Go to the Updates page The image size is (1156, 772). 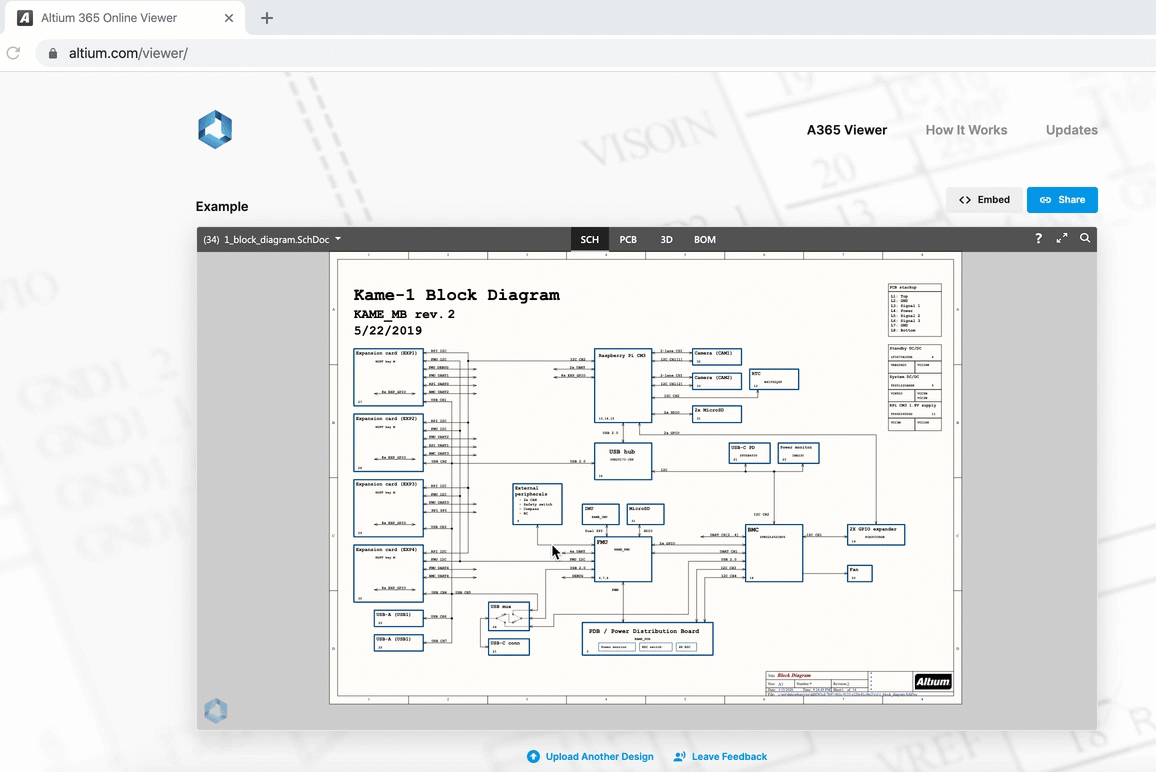[x=1071, y=130]
